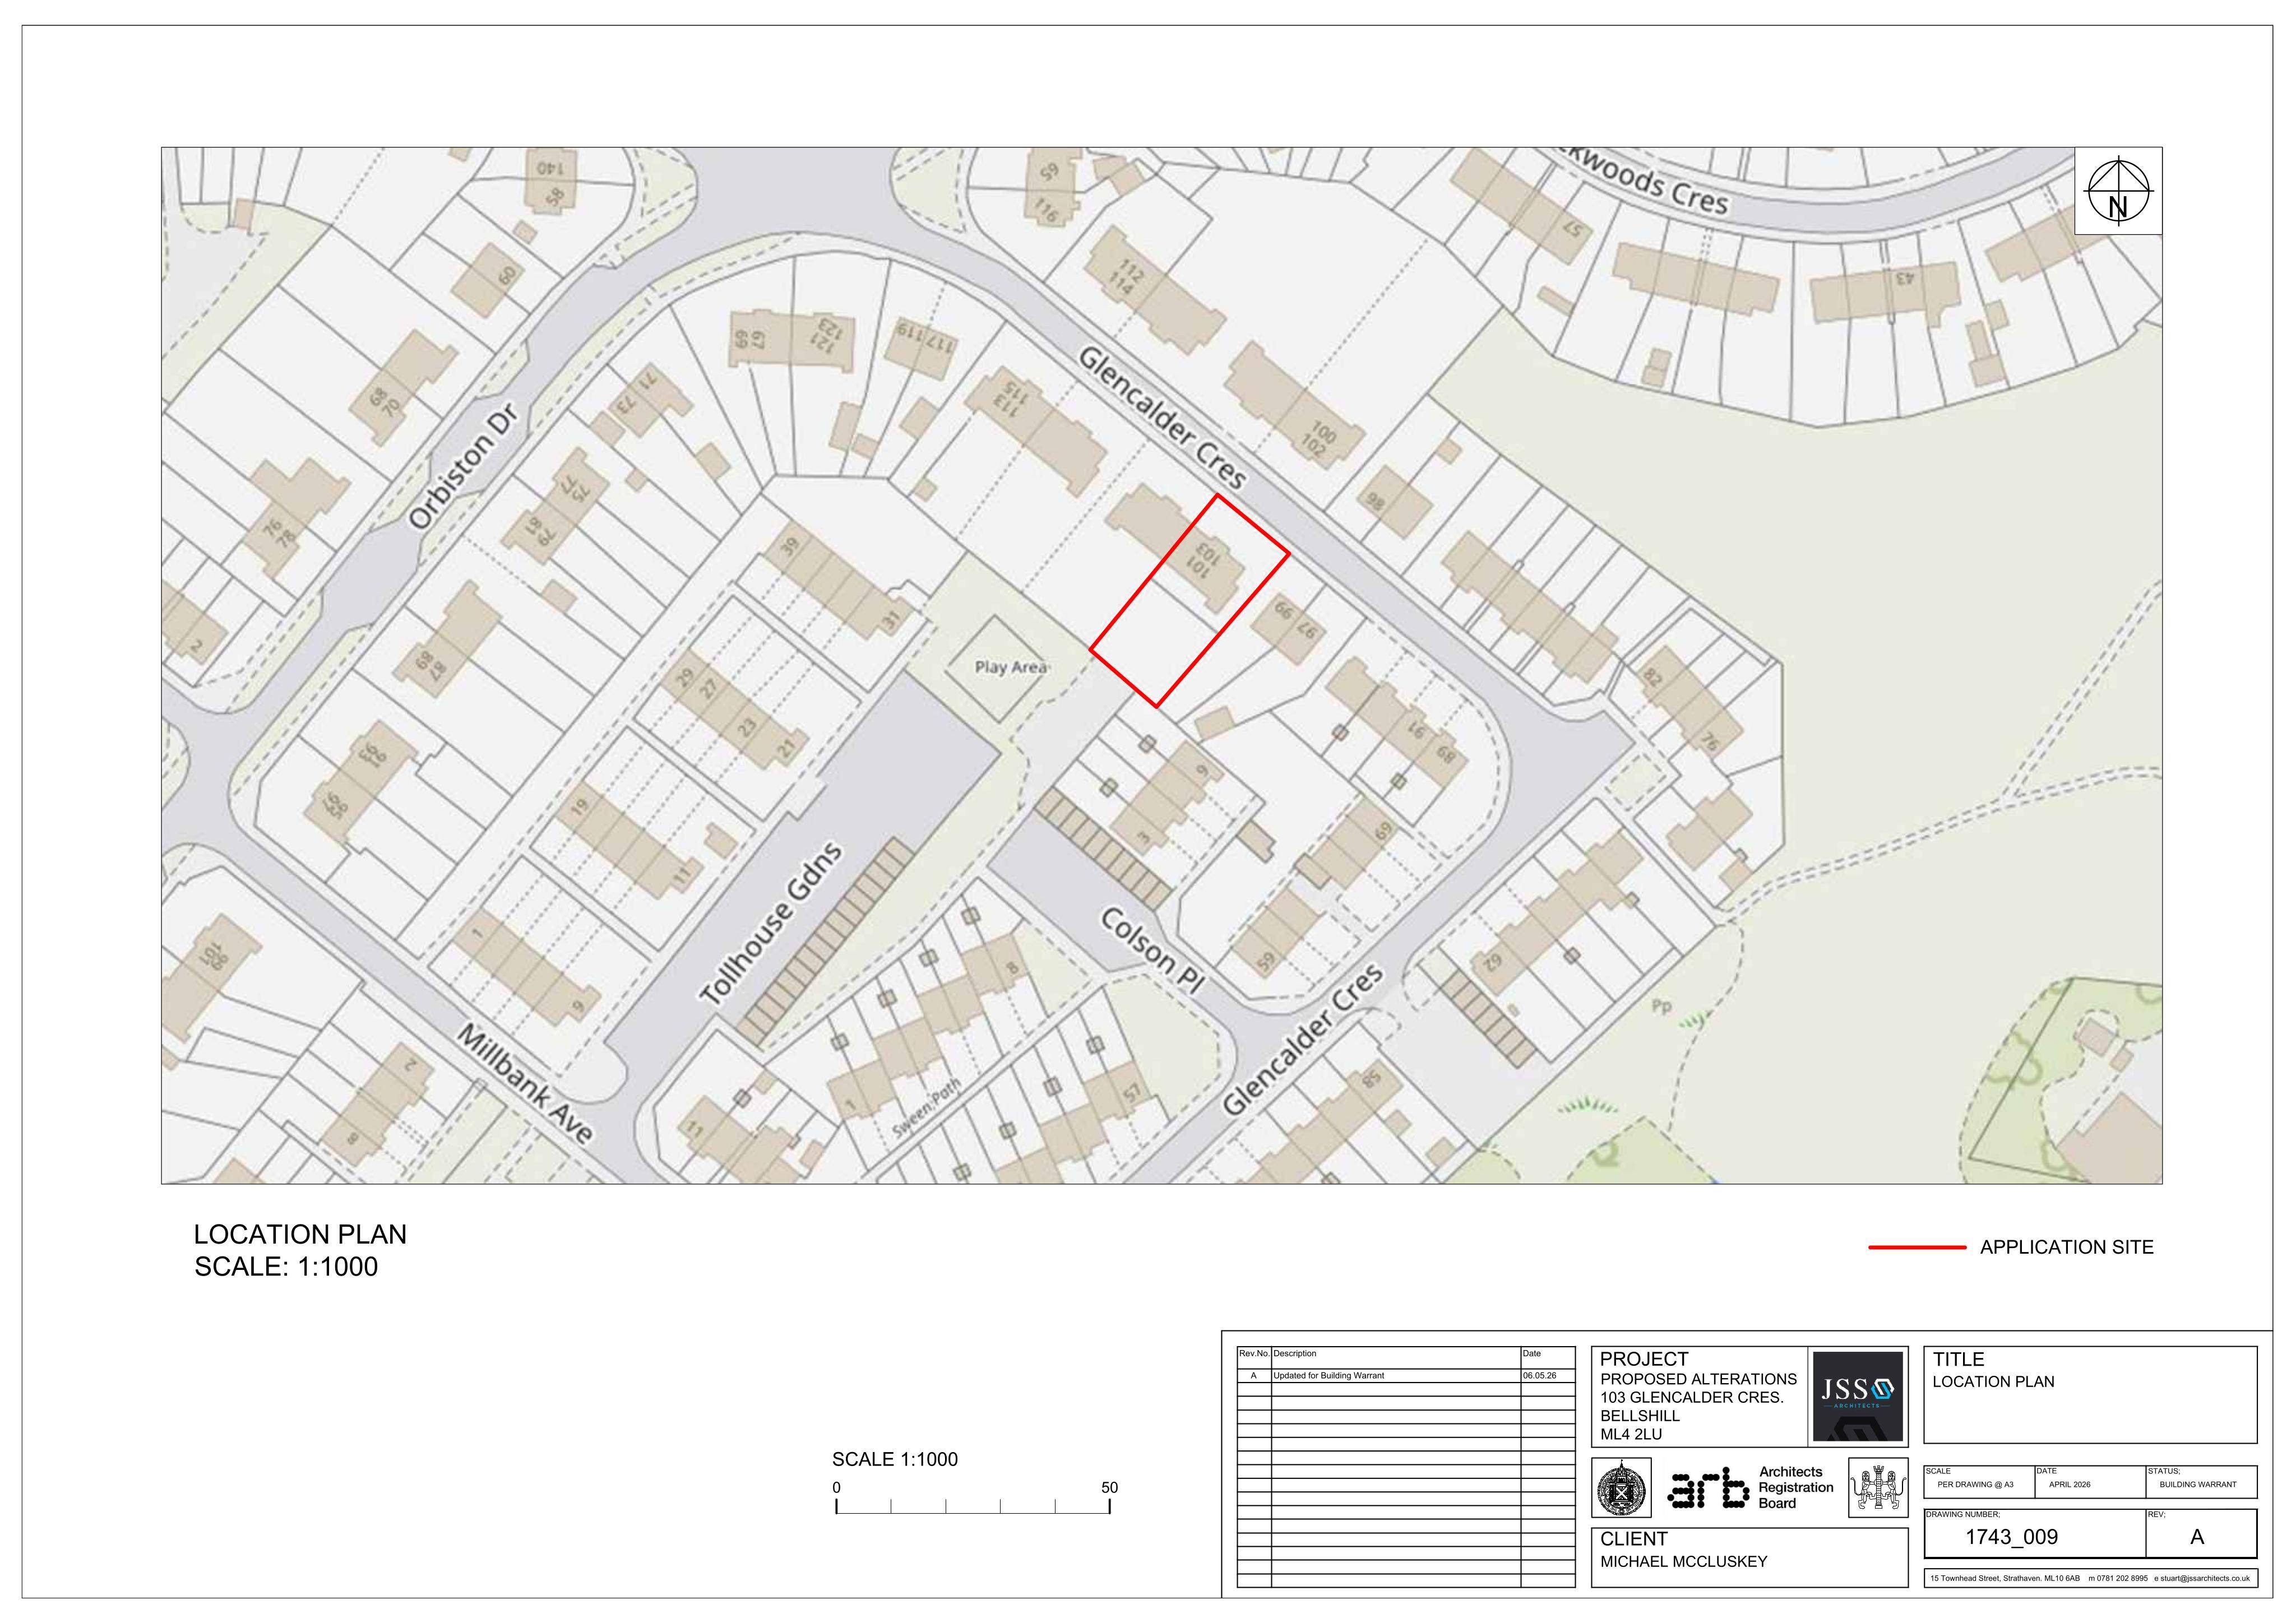Click the JSS Architects logo

click(1857, 1396)
